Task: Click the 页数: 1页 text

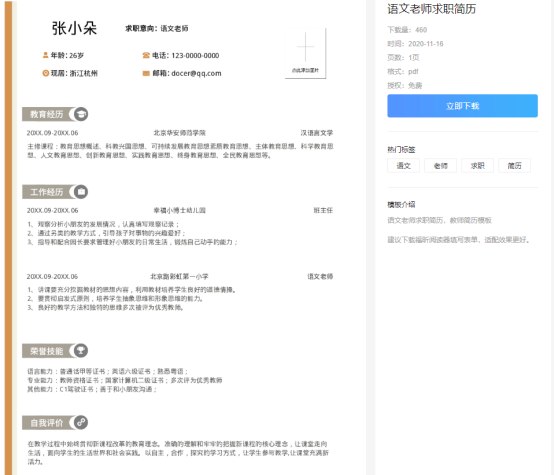Action: coord(403,58)
